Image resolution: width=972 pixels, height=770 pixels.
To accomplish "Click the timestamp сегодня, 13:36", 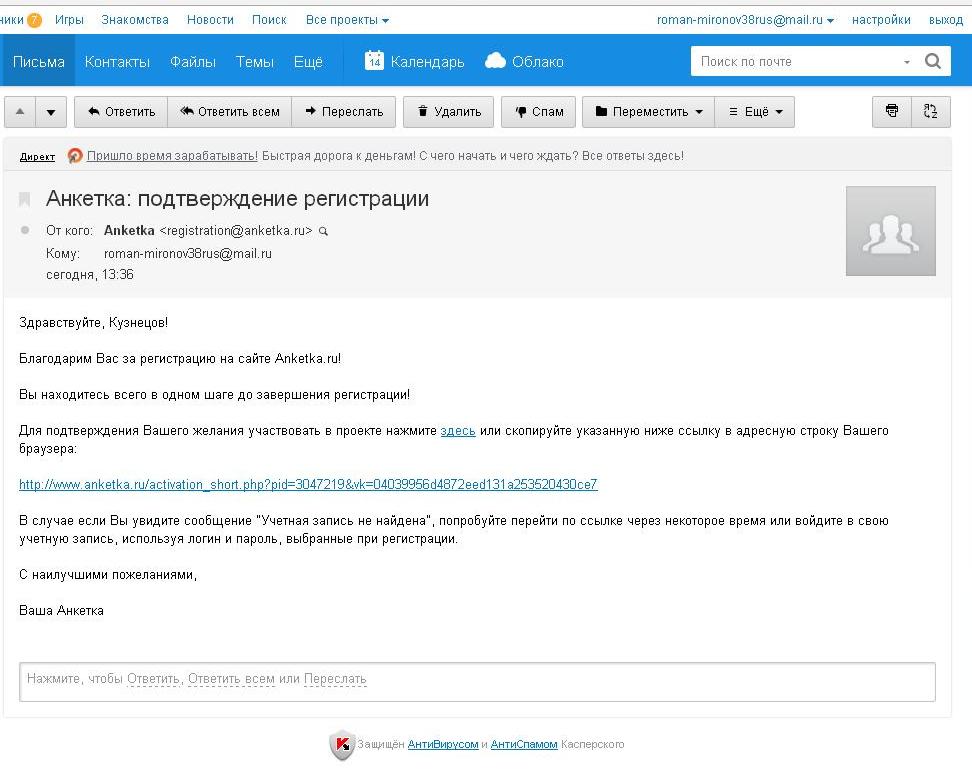I will [x=90, y=275].
